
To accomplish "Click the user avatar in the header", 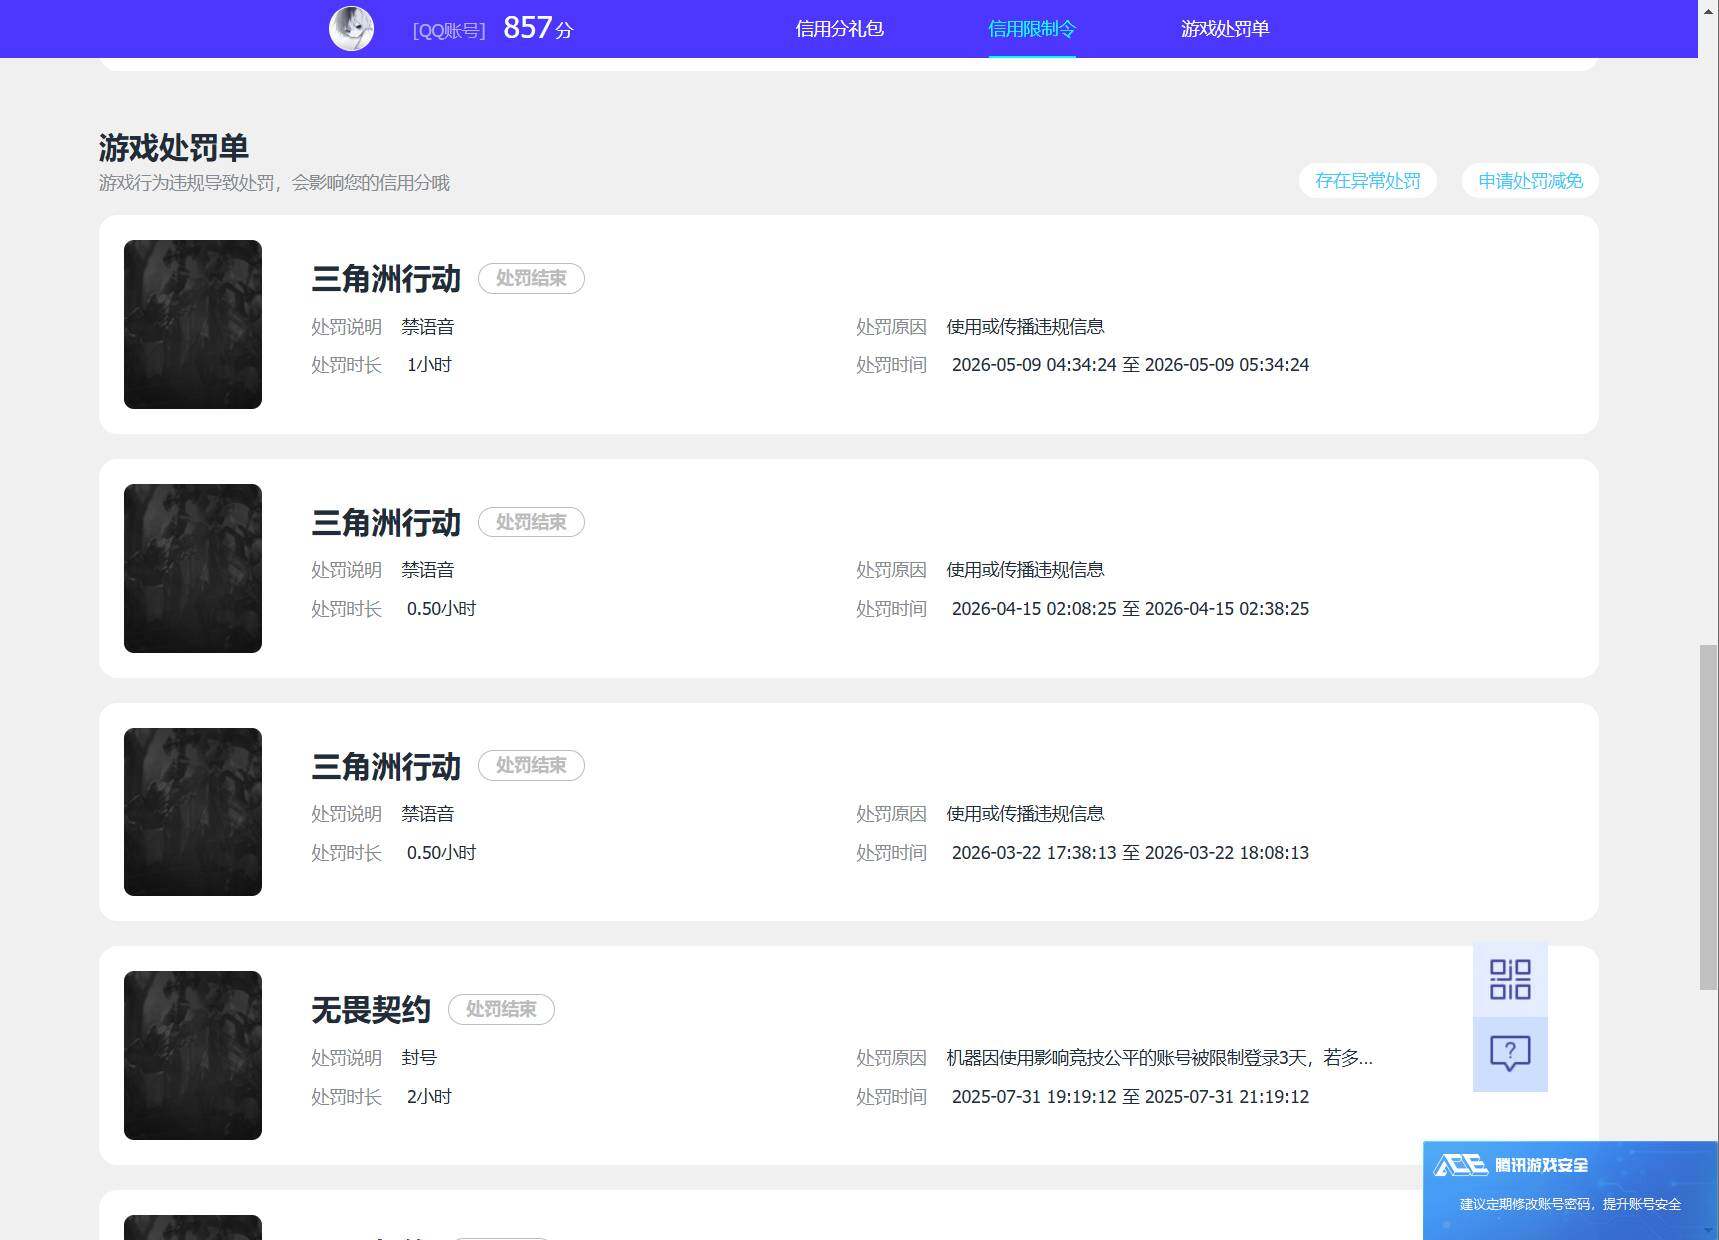I will click(x=351, y=28).
